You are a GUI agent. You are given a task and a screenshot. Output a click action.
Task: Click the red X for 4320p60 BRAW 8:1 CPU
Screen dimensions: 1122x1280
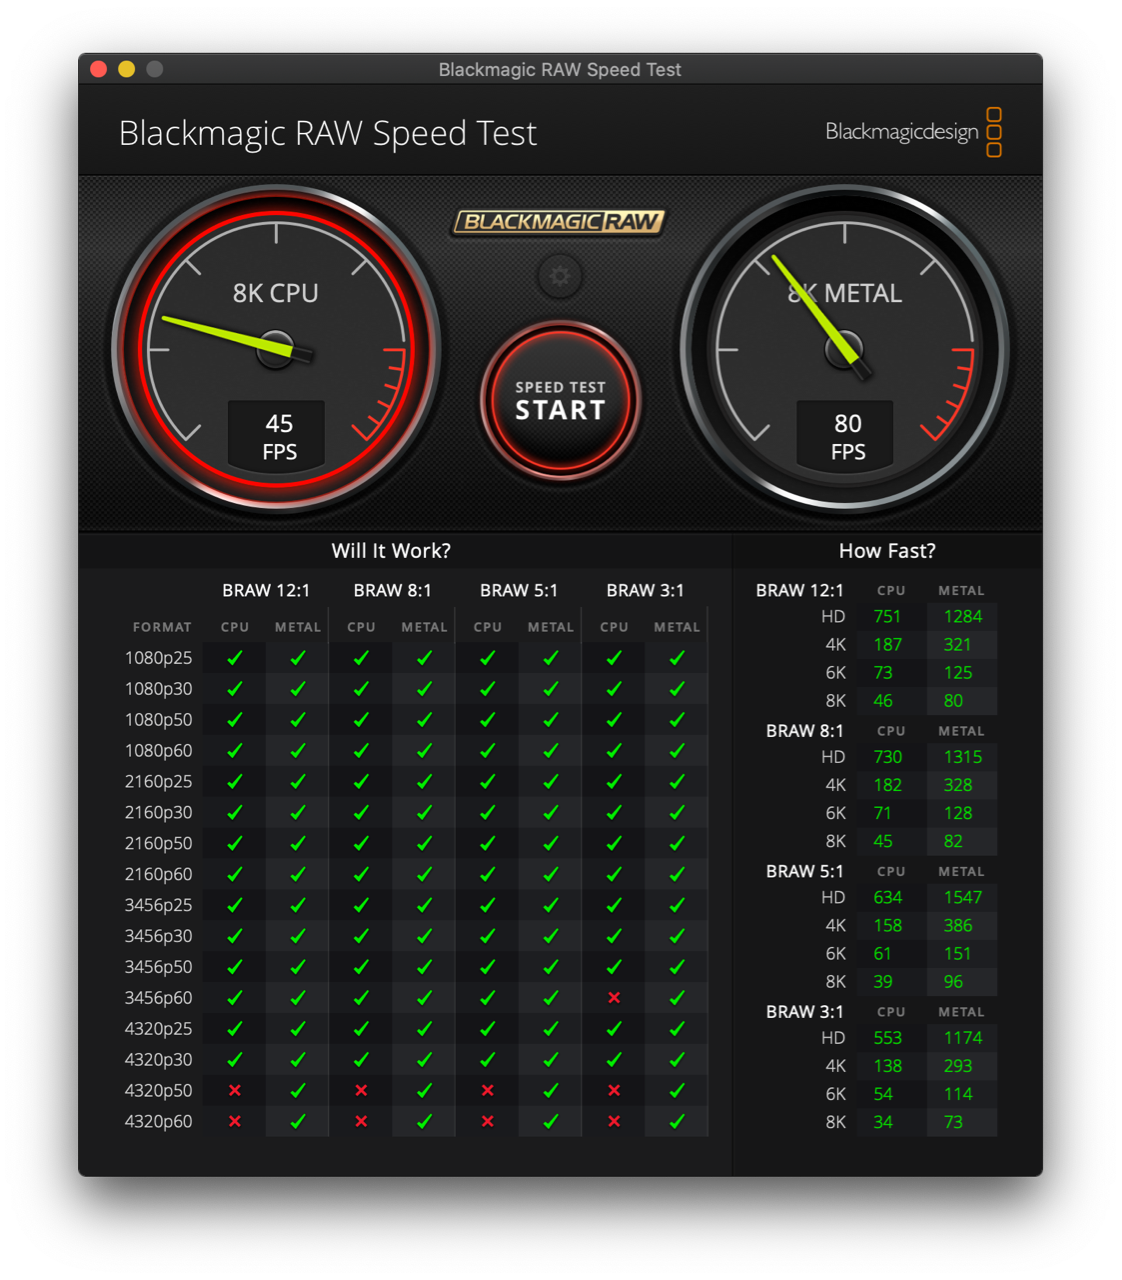pyautogui.click(x=361, y=1122)
